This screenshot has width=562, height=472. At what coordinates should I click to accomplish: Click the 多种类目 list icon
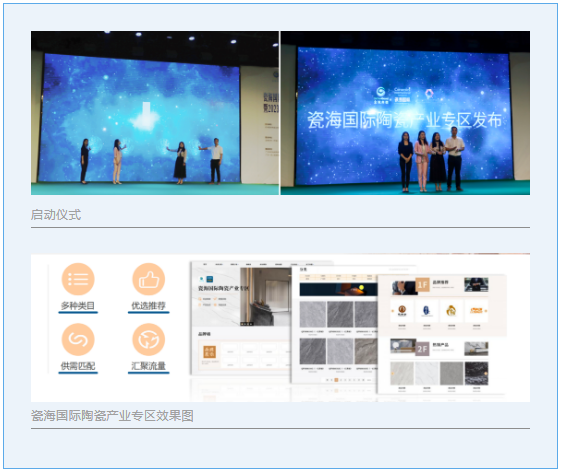[78, 279]
